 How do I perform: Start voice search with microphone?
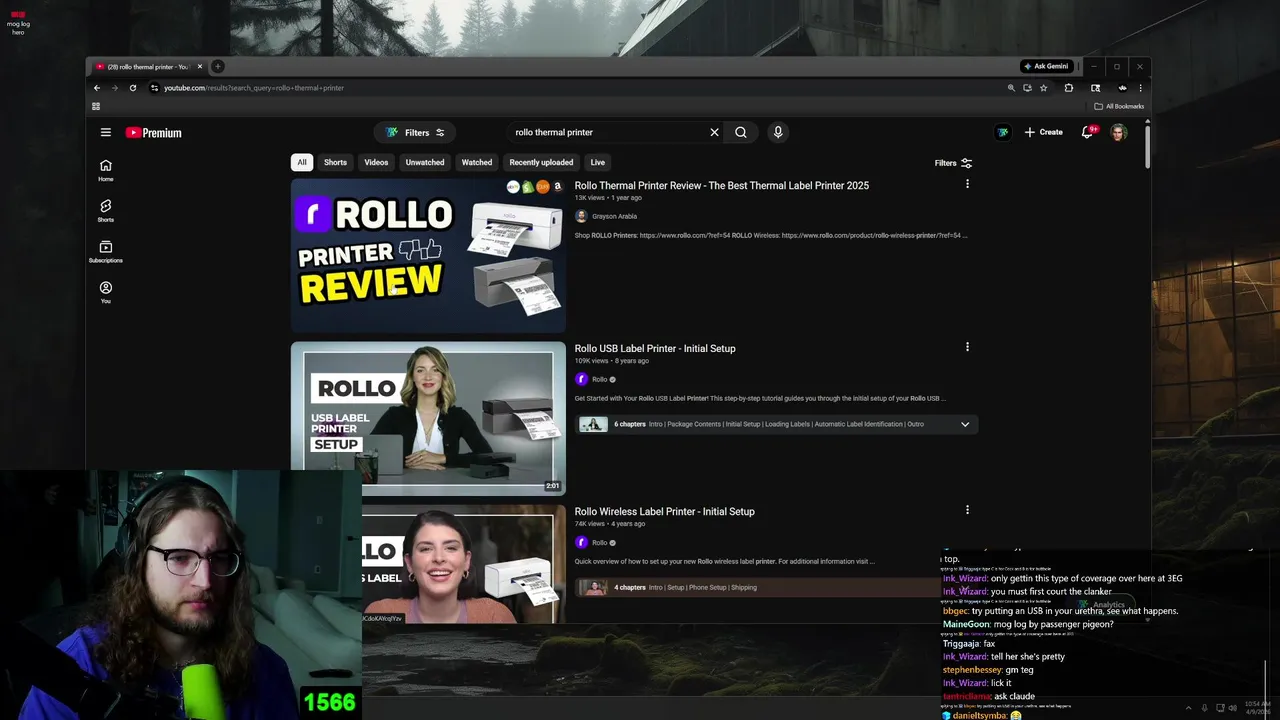[777, 132]
